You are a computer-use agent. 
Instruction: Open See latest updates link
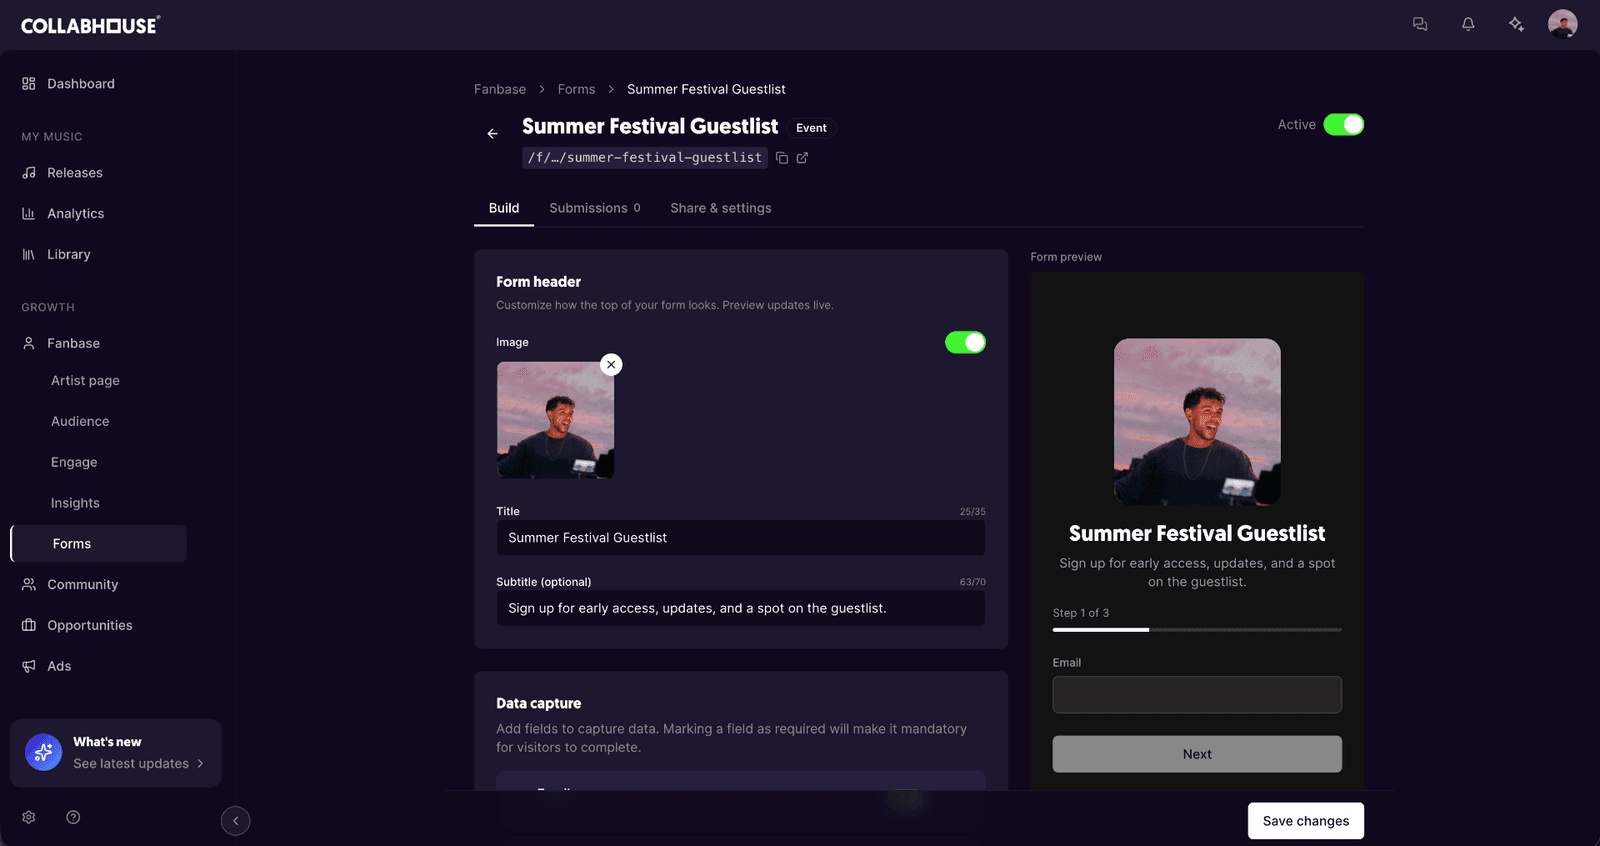coord(138,764)
